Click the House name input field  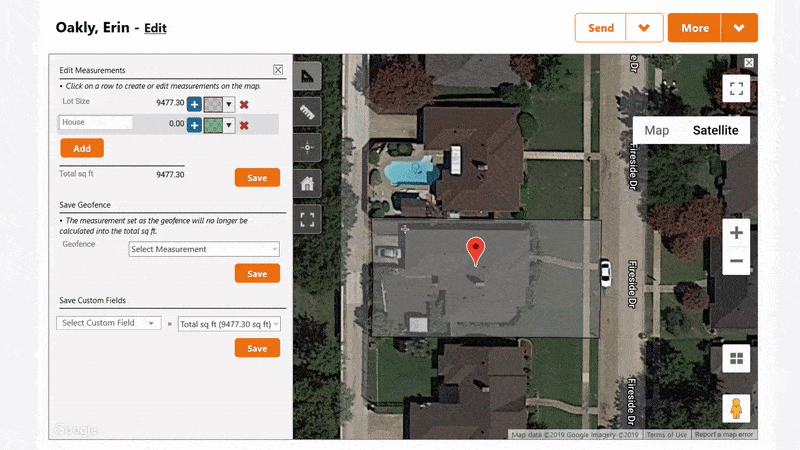pos(96,122)
